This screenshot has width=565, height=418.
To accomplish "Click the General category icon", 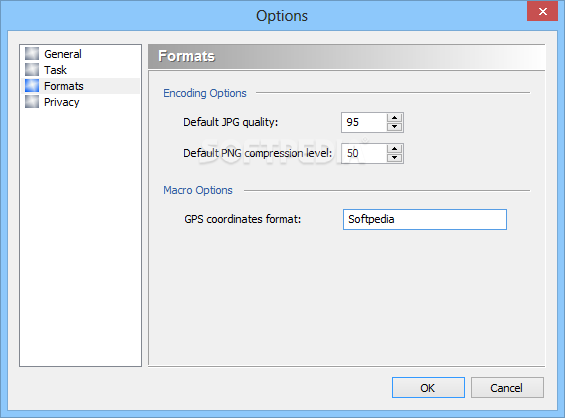I will tap(32, 54).
